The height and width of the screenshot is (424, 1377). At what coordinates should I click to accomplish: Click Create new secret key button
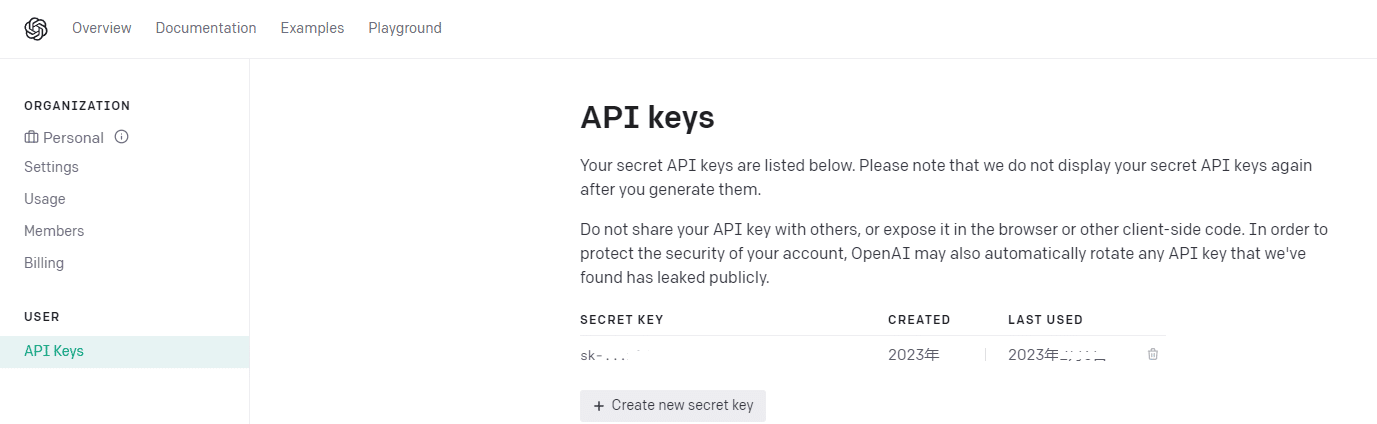point(673,405)
